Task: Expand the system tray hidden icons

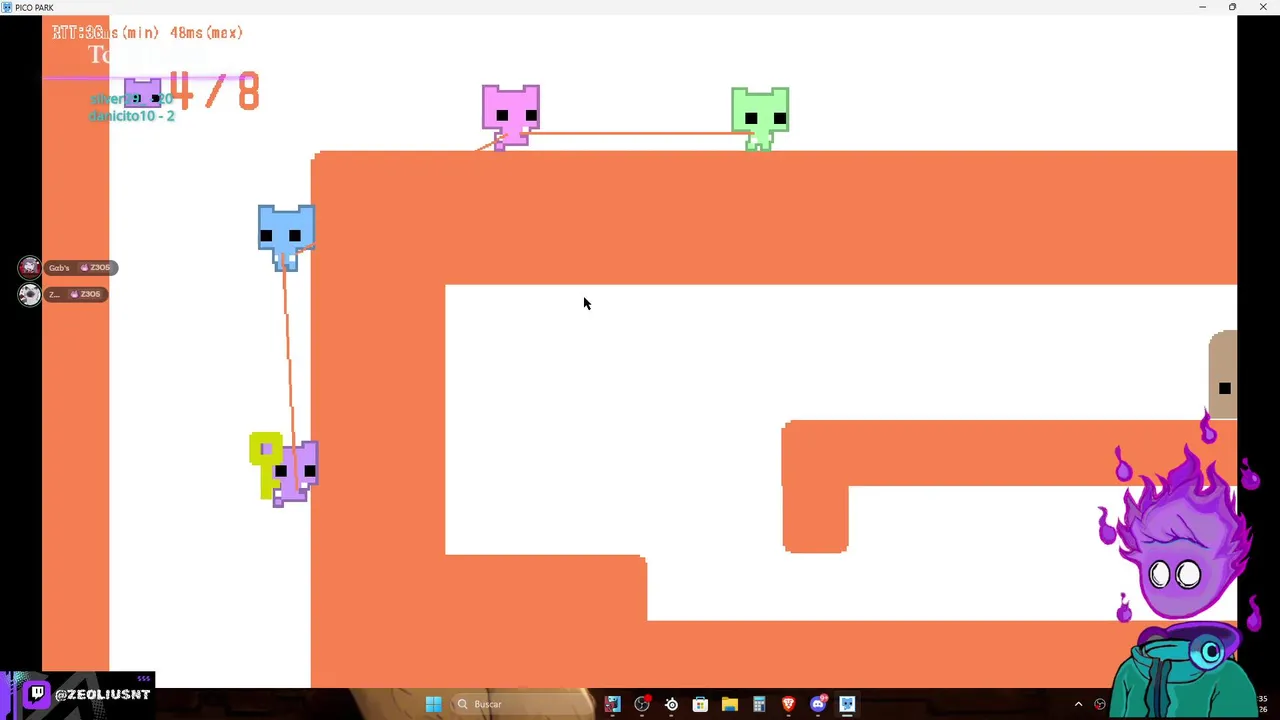Action: [1078, 704]
